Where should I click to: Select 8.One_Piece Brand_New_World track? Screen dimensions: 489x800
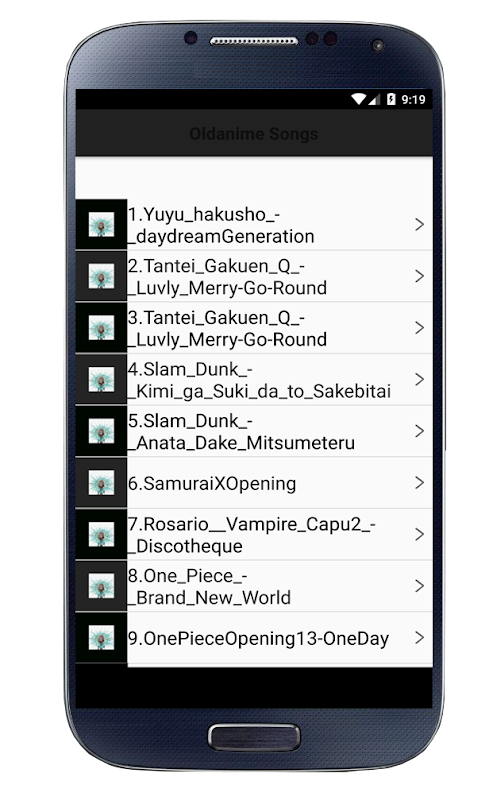(209, 586)
